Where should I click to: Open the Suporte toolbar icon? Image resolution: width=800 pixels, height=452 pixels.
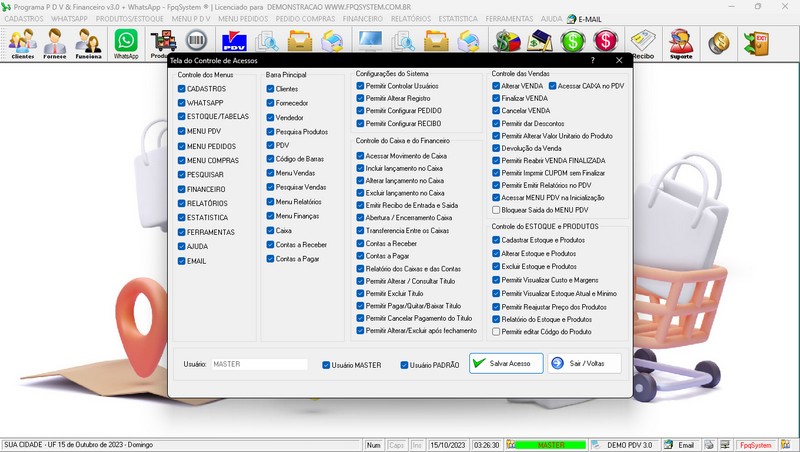click(x=681, y=44)
